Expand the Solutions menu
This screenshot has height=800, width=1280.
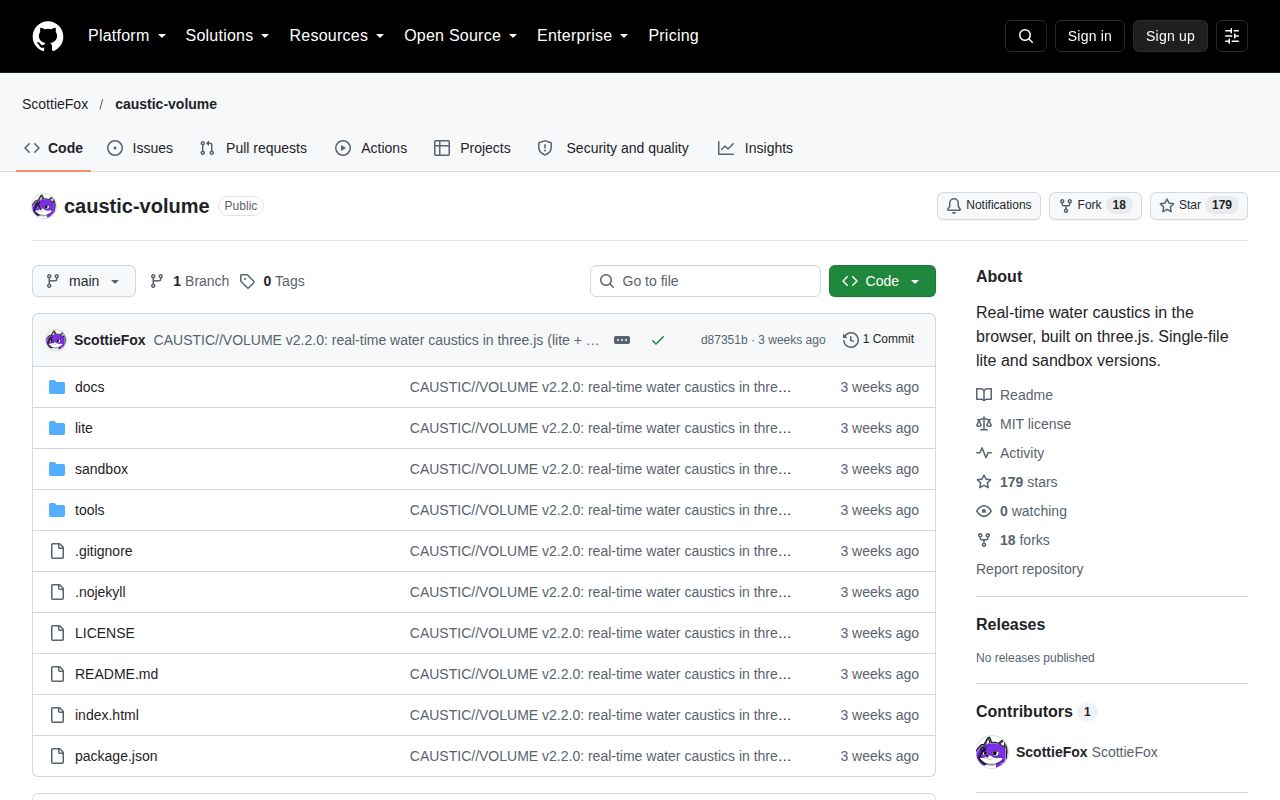pyautogui.click(x=228, y=36)
